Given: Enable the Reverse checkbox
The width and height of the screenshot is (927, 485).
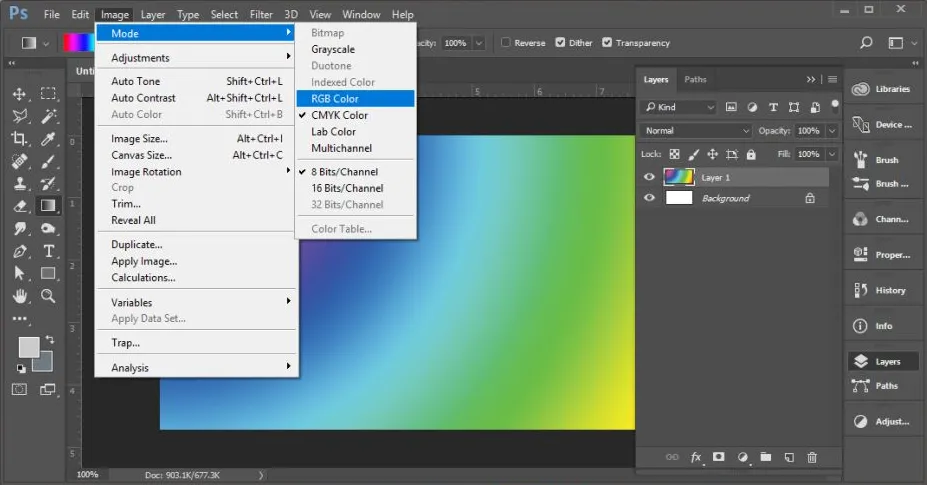Looking at the screenshot, I should (x=506, y=43).
